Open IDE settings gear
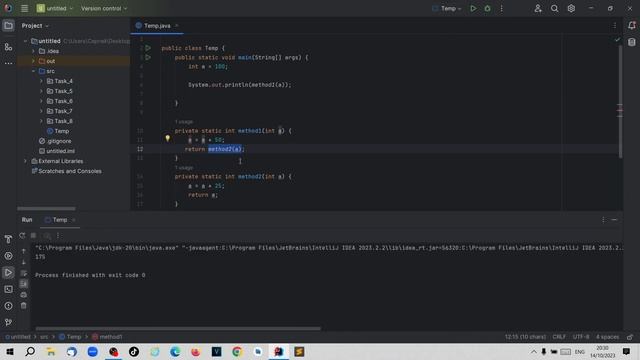 click(x=571, y=8)
